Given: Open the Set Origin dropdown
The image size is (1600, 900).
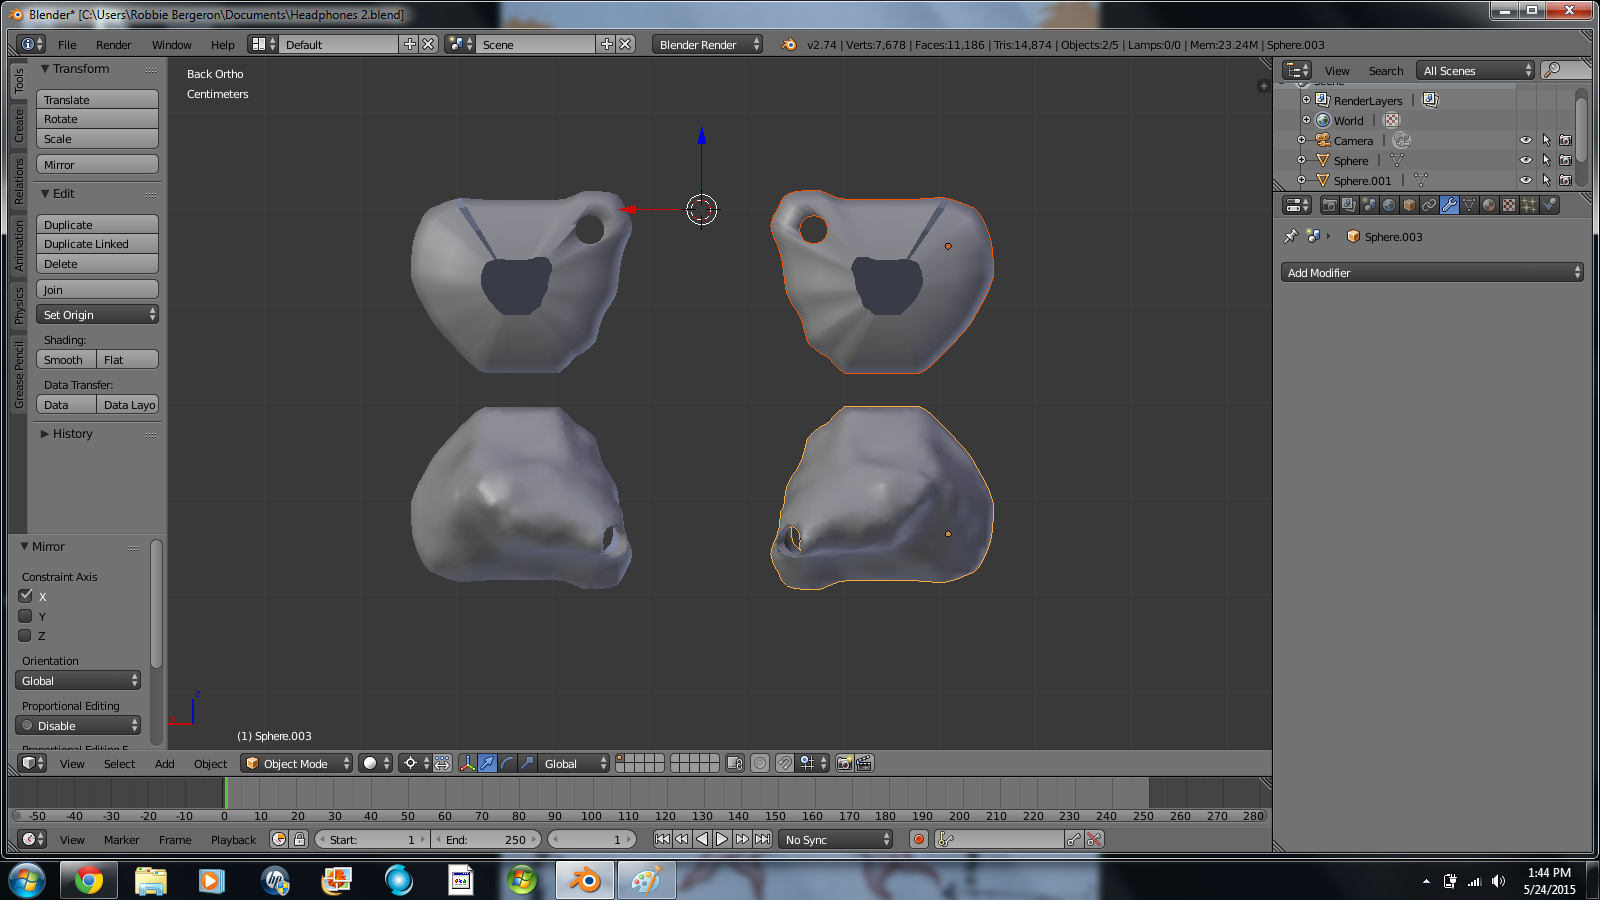Looking at the screenshot, I should (x=97, y=314).
